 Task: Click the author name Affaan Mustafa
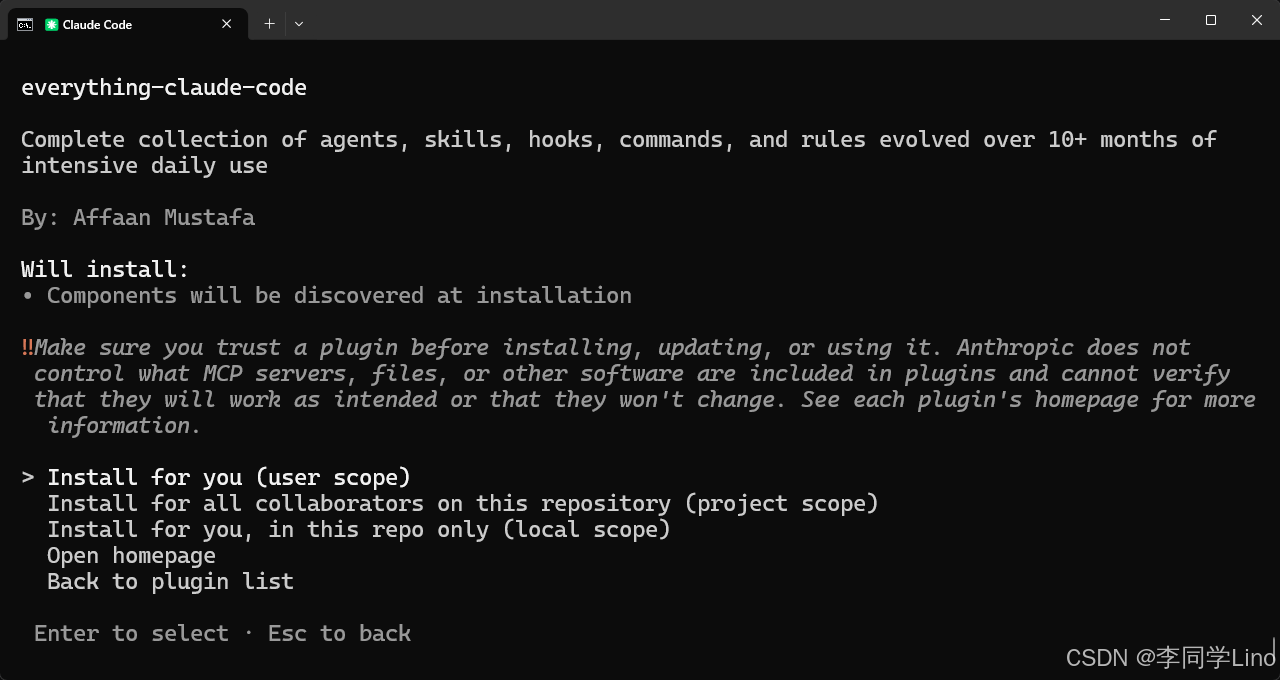click(x=163, y=217)
